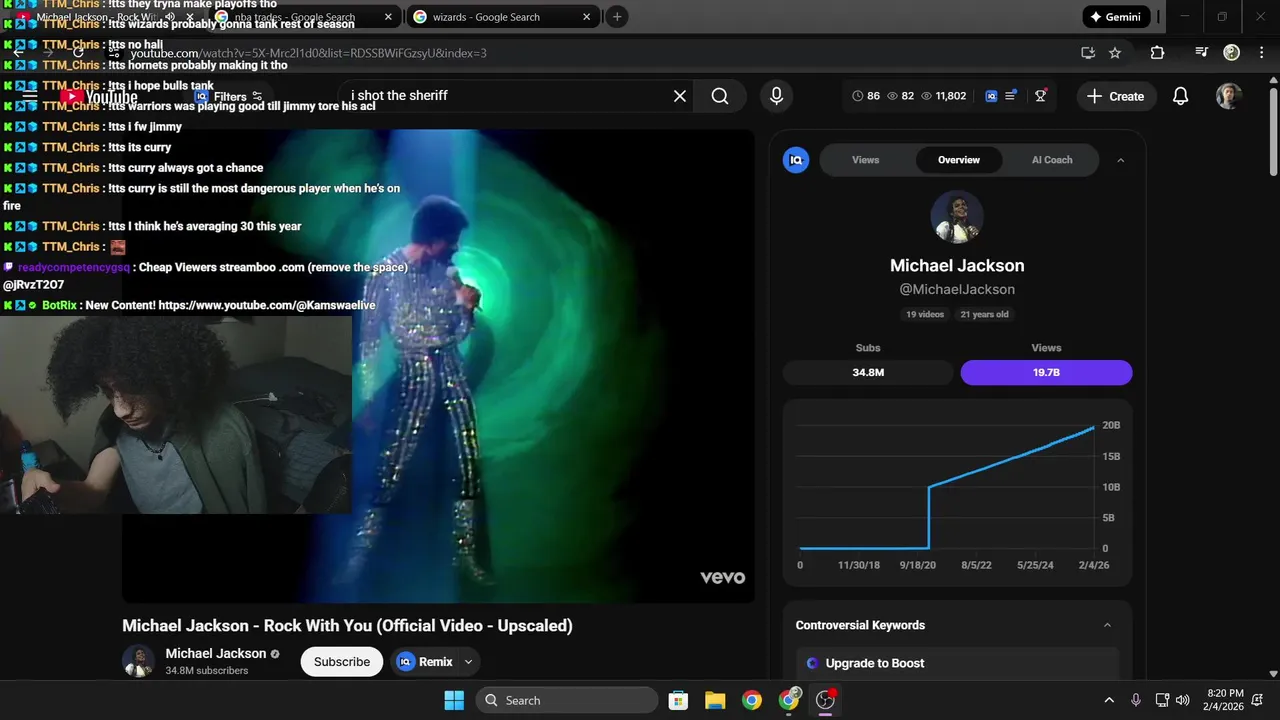The width and height of the screenshot is (1280, 720).
Task: Start voice search with the microphone
Action: coord(776,96)
